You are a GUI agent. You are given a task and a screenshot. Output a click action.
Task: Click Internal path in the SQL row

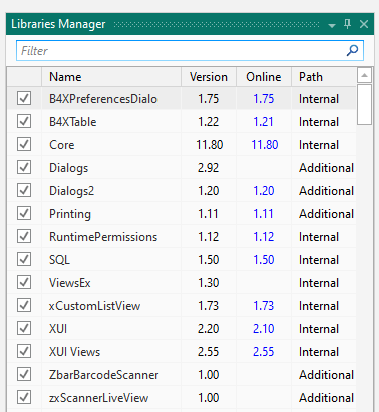pos(319,260)
